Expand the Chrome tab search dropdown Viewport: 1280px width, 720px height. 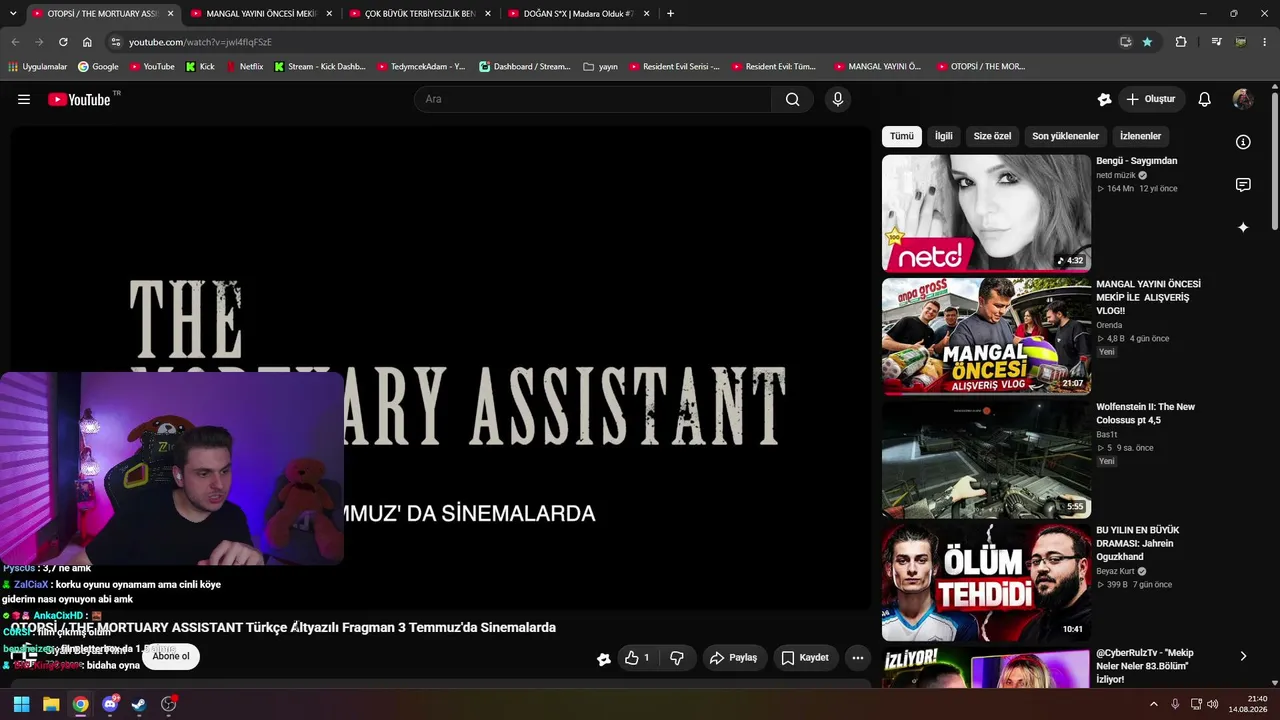point(14,14)
